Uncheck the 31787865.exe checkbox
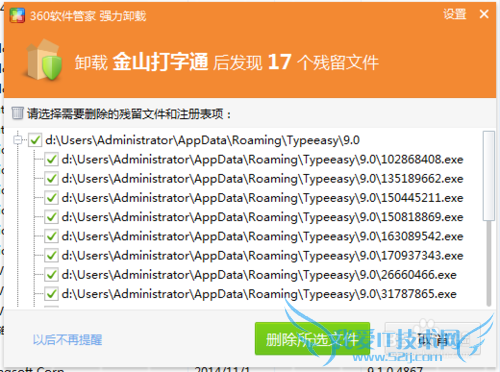This screenshot has height=372, width=500. [x=51, y=294]
